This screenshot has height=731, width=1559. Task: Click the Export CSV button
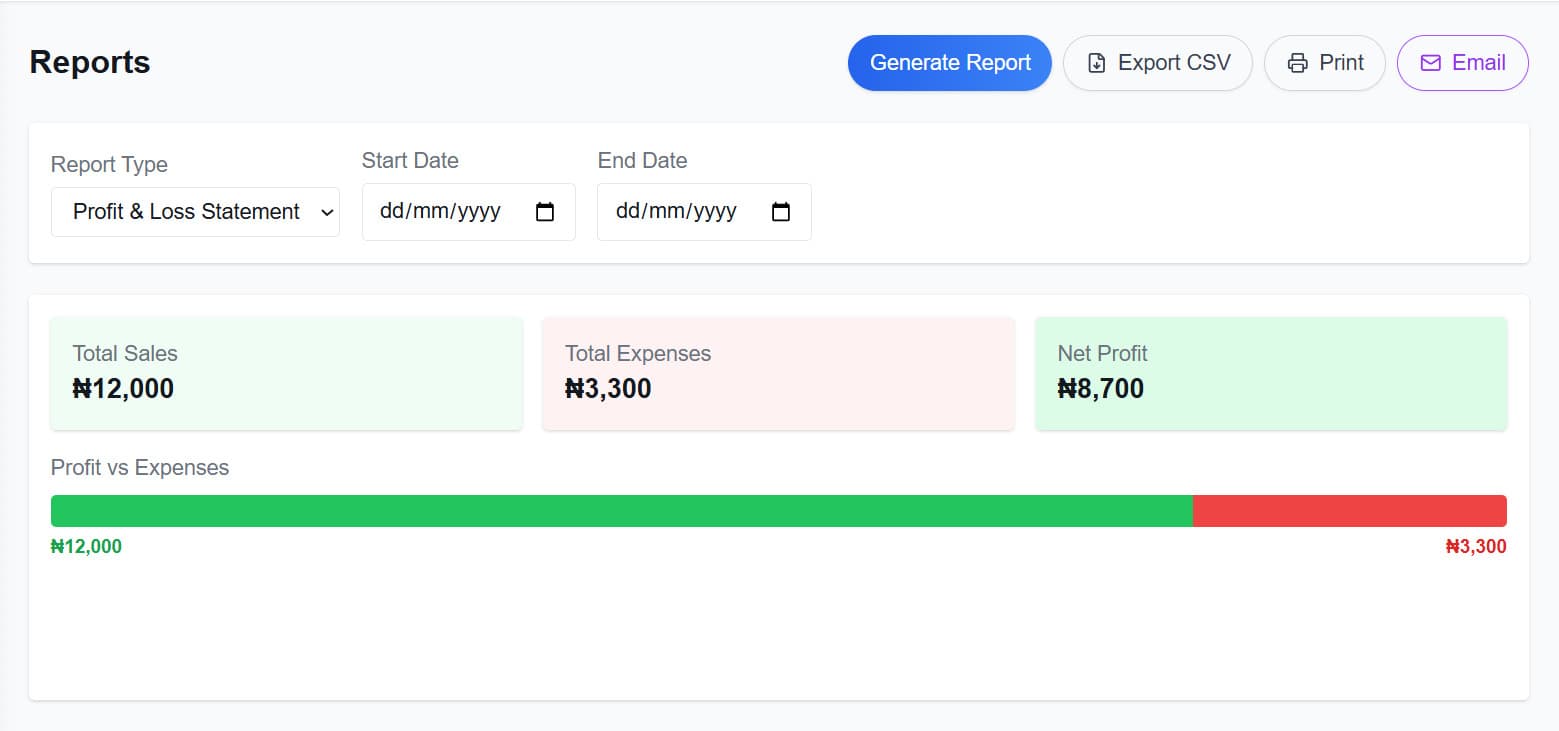point(1157,62)
